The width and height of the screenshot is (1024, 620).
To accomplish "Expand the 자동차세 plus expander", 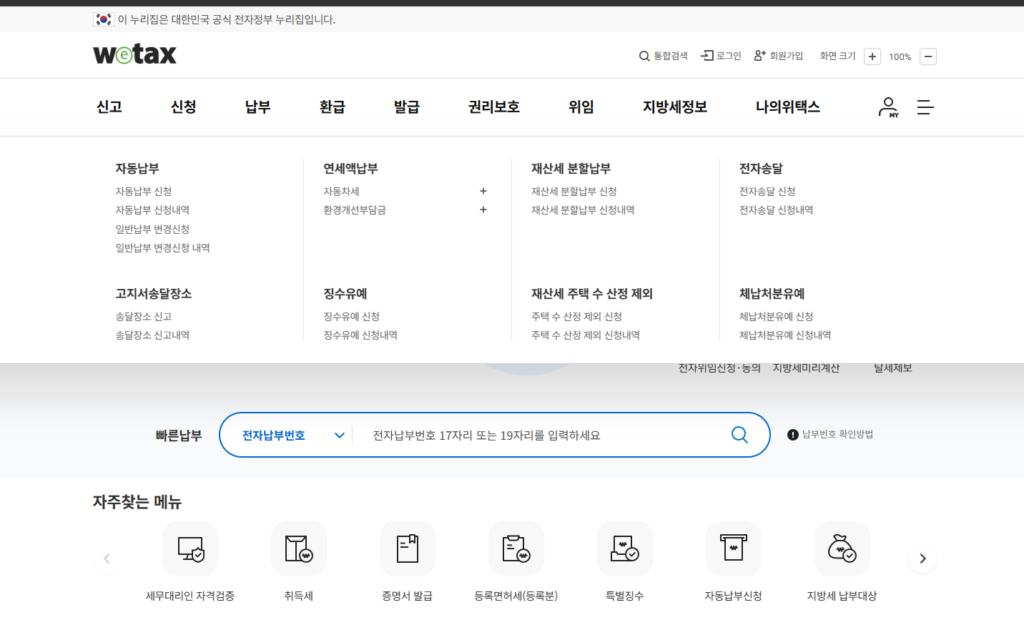I will click(483, 191).
